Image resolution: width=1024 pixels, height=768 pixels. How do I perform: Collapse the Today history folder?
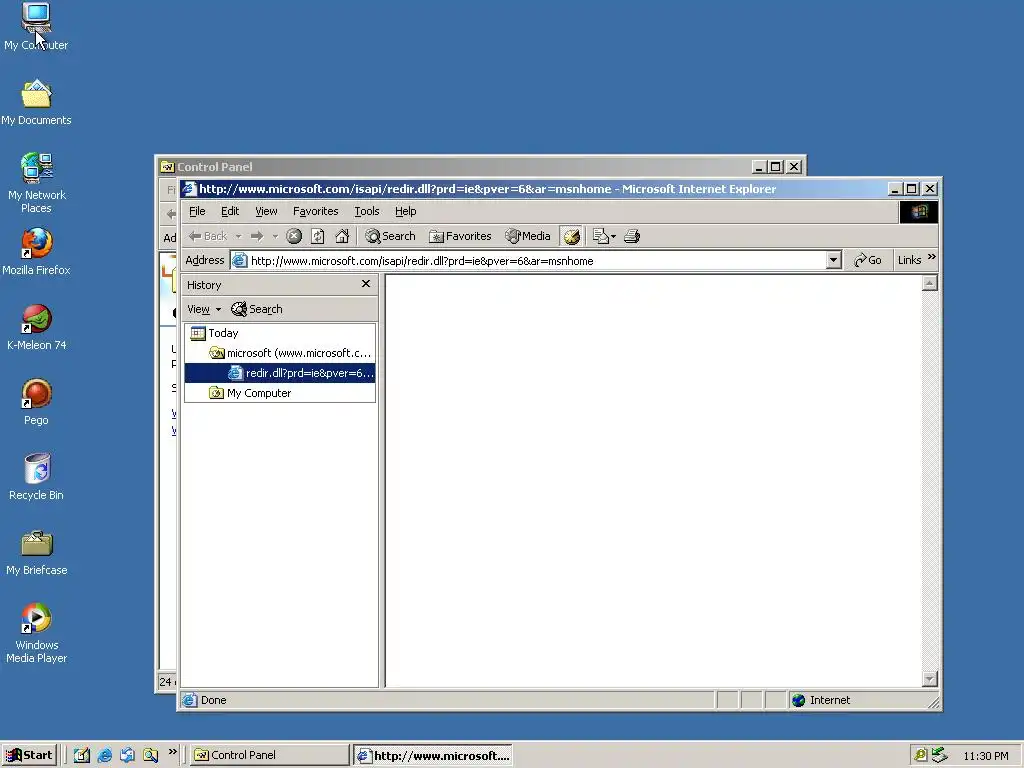(214, 333)
